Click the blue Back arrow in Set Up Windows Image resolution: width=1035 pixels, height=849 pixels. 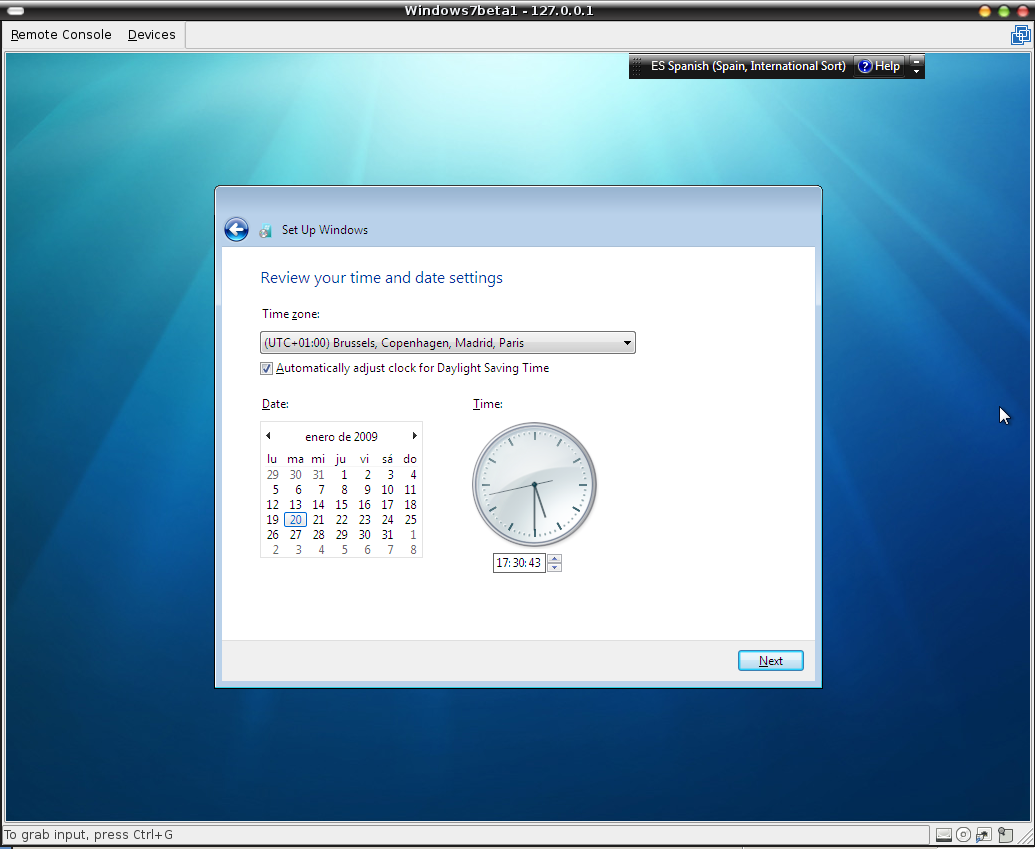point(236,230)
